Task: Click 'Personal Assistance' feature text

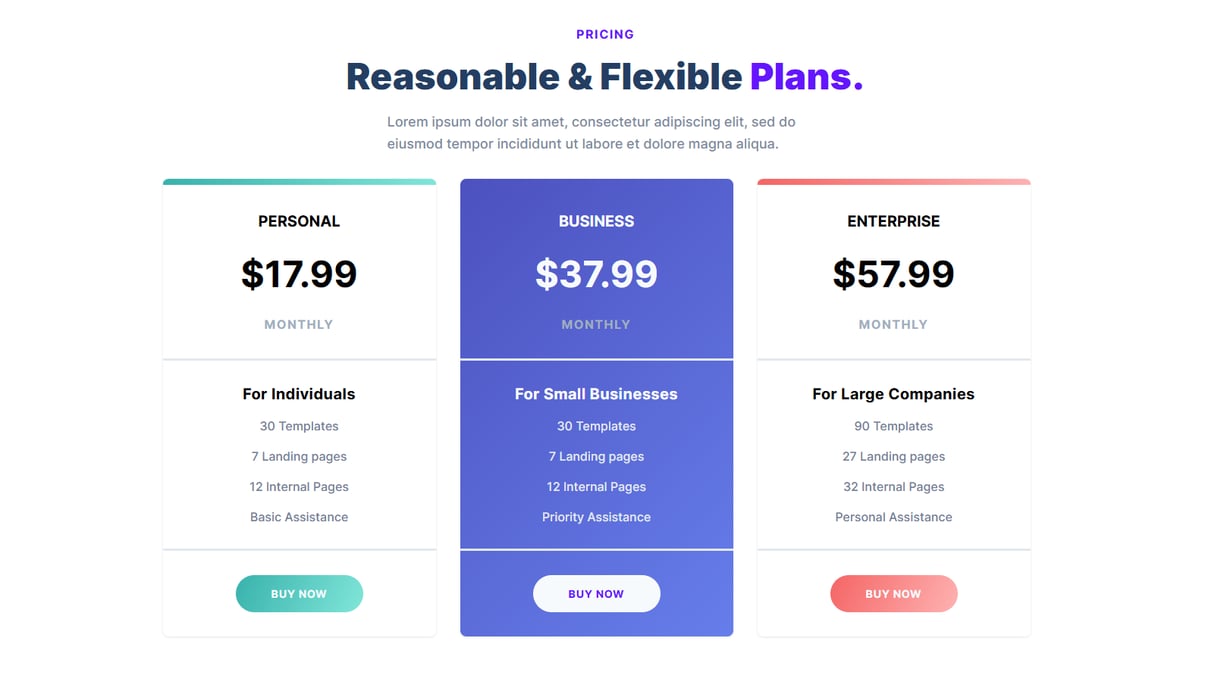Action: [893, 517]
